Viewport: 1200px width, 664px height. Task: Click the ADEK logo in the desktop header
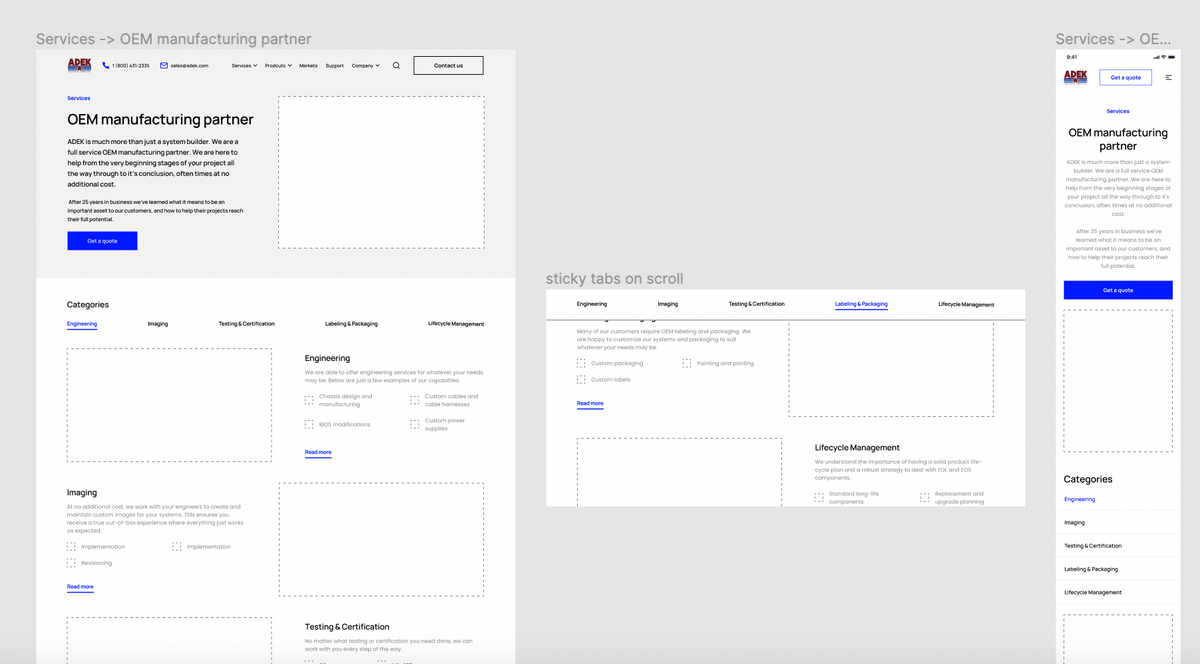pyautogui.click(x=79, y=65)
